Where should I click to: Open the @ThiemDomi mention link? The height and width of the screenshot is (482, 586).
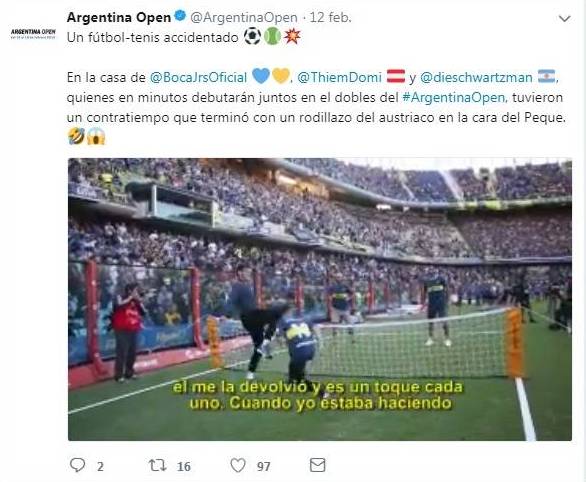pos(339,77)
